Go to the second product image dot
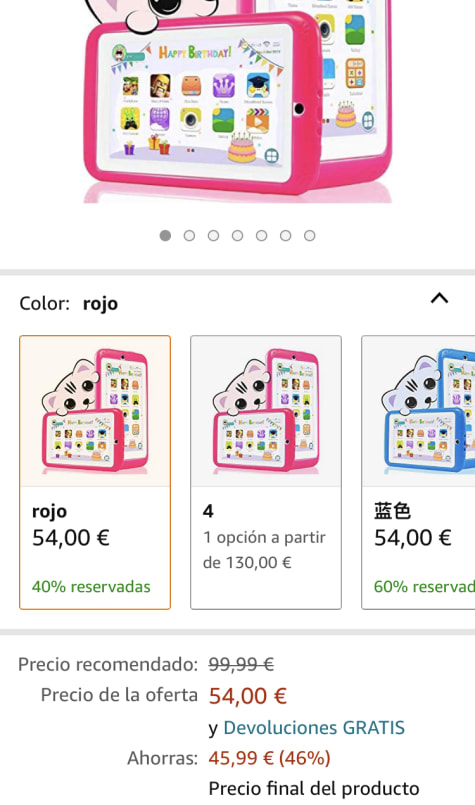Viewport: 475px width, 805px height. [x=189, y=236]
